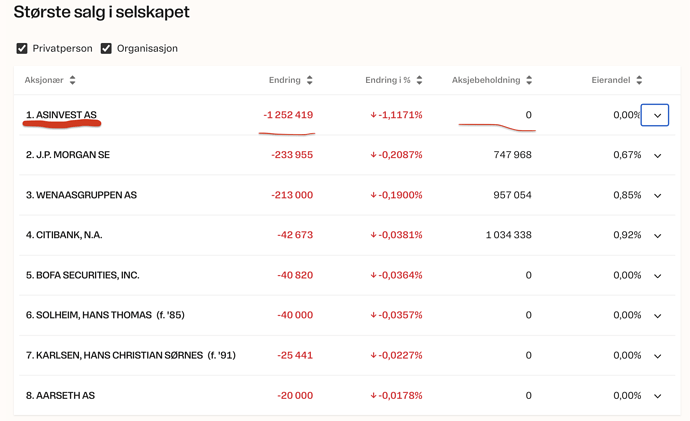This screenshot has height=421, width=690.
Task: Sort by Endring i % sort icon
Action: [419, 80]
